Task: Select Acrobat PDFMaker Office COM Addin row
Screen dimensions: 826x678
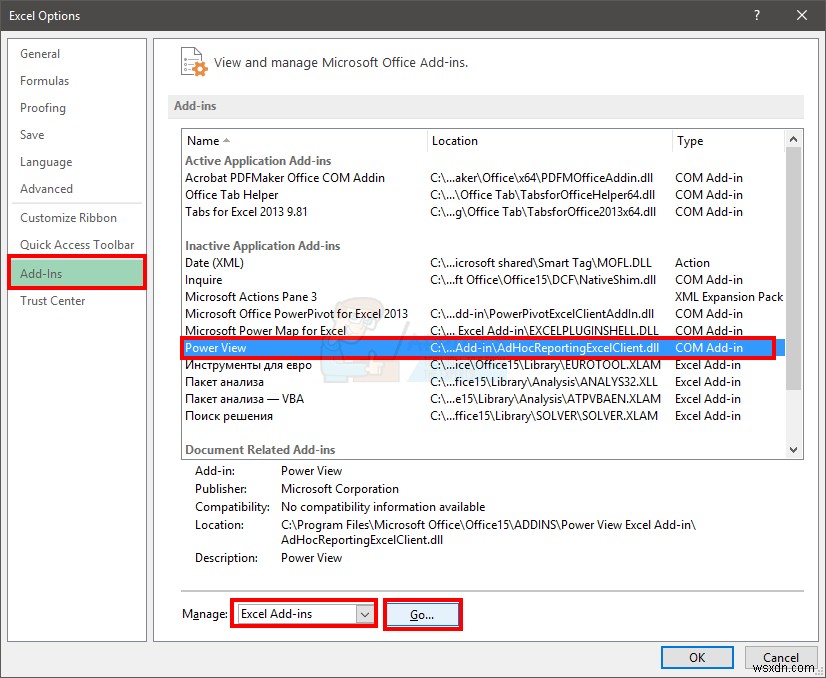Action: (x=483, y=178)
